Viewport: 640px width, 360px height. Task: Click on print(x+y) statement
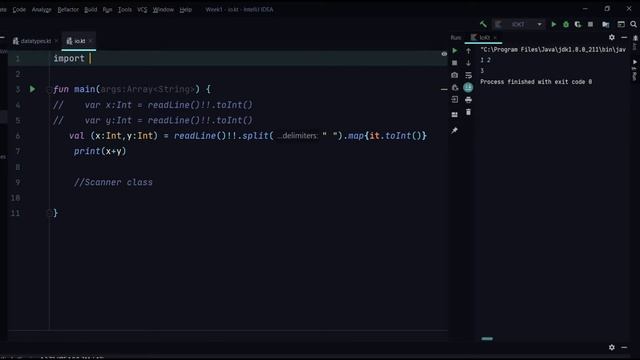click(100, 151)
